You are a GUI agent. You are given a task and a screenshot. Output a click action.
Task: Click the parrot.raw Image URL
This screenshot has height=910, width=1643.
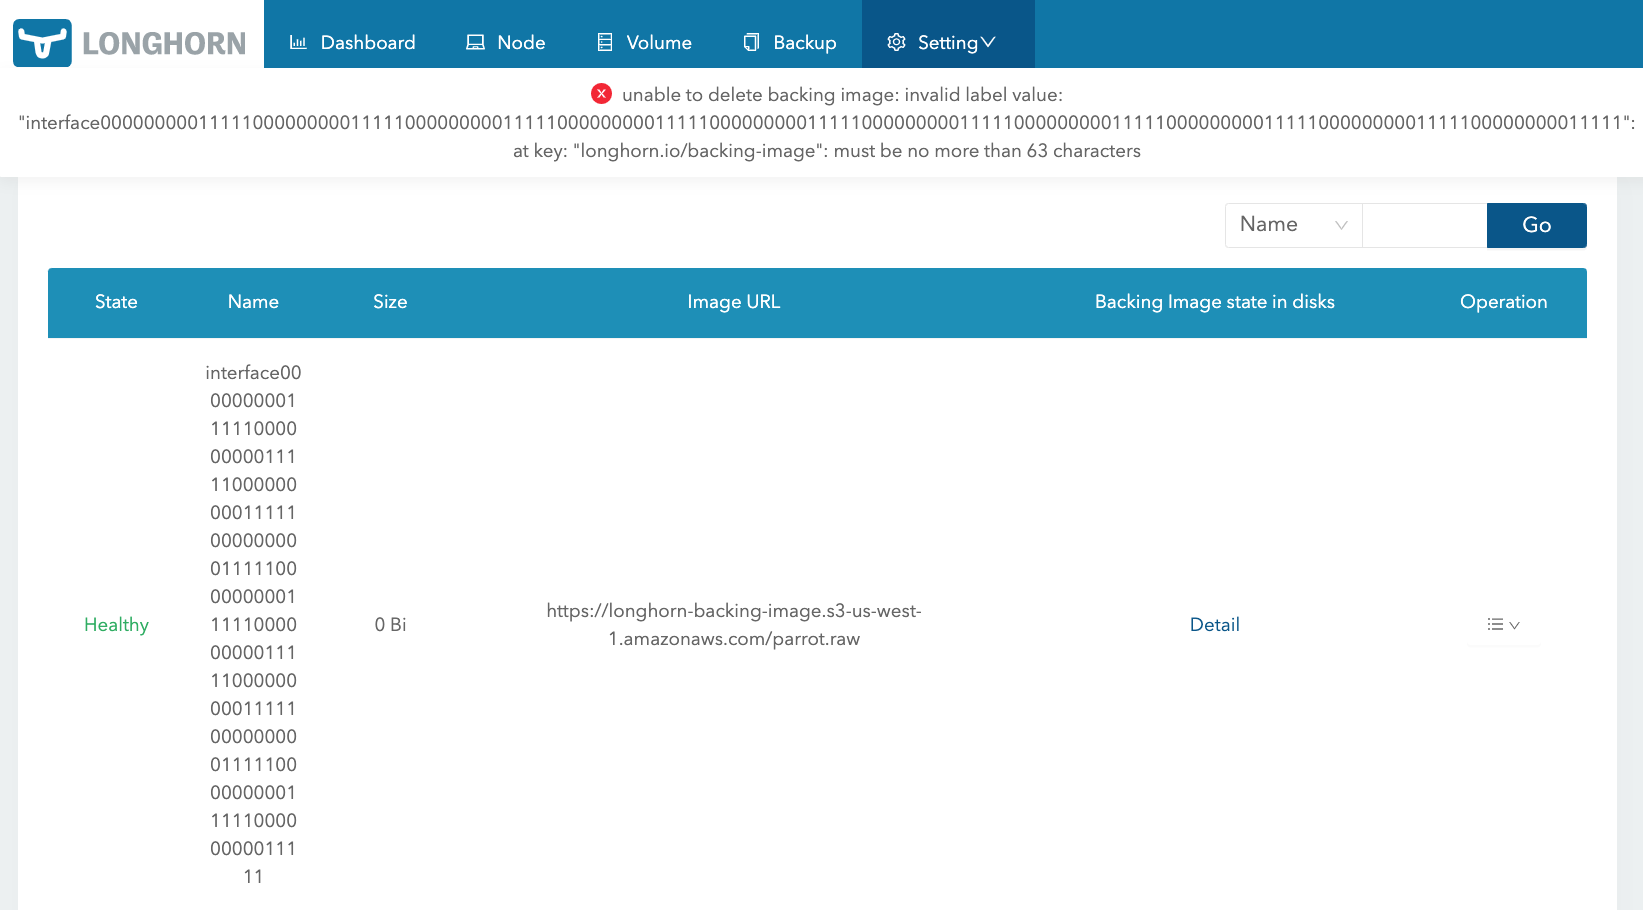[734, 624]
